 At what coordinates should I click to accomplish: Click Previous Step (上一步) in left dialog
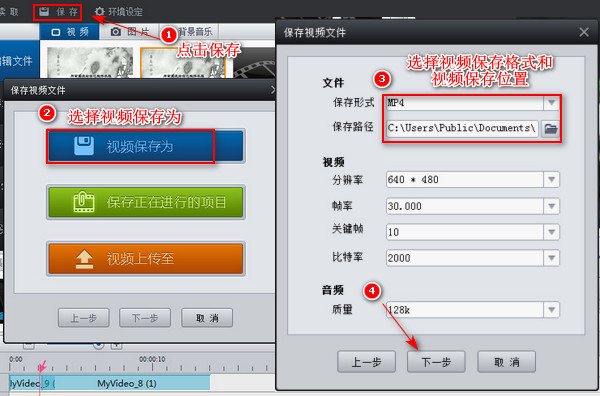coord(83,318)
